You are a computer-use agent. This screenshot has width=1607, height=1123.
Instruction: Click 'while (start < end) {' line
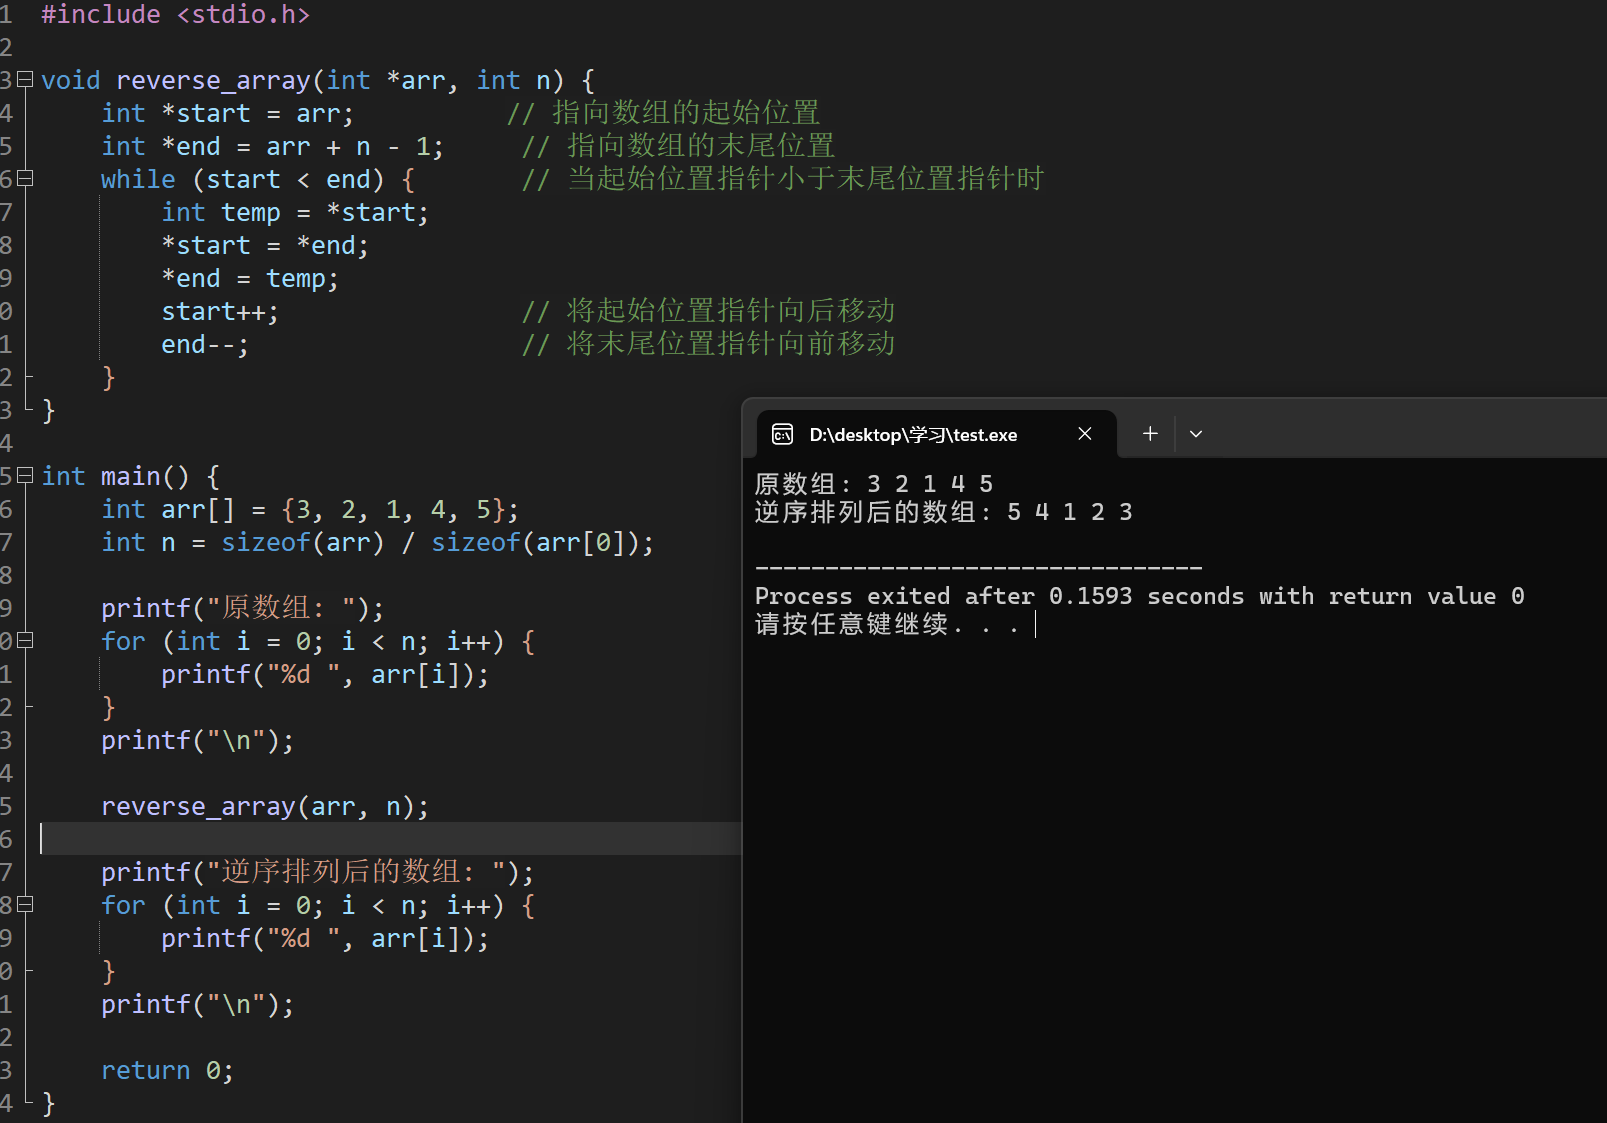pyautogui.click(x=258, y=179)
